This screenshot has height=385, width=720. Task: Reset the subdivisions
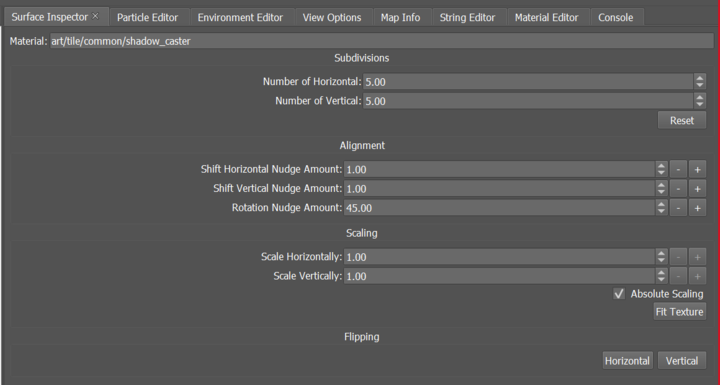click(682, 120)
